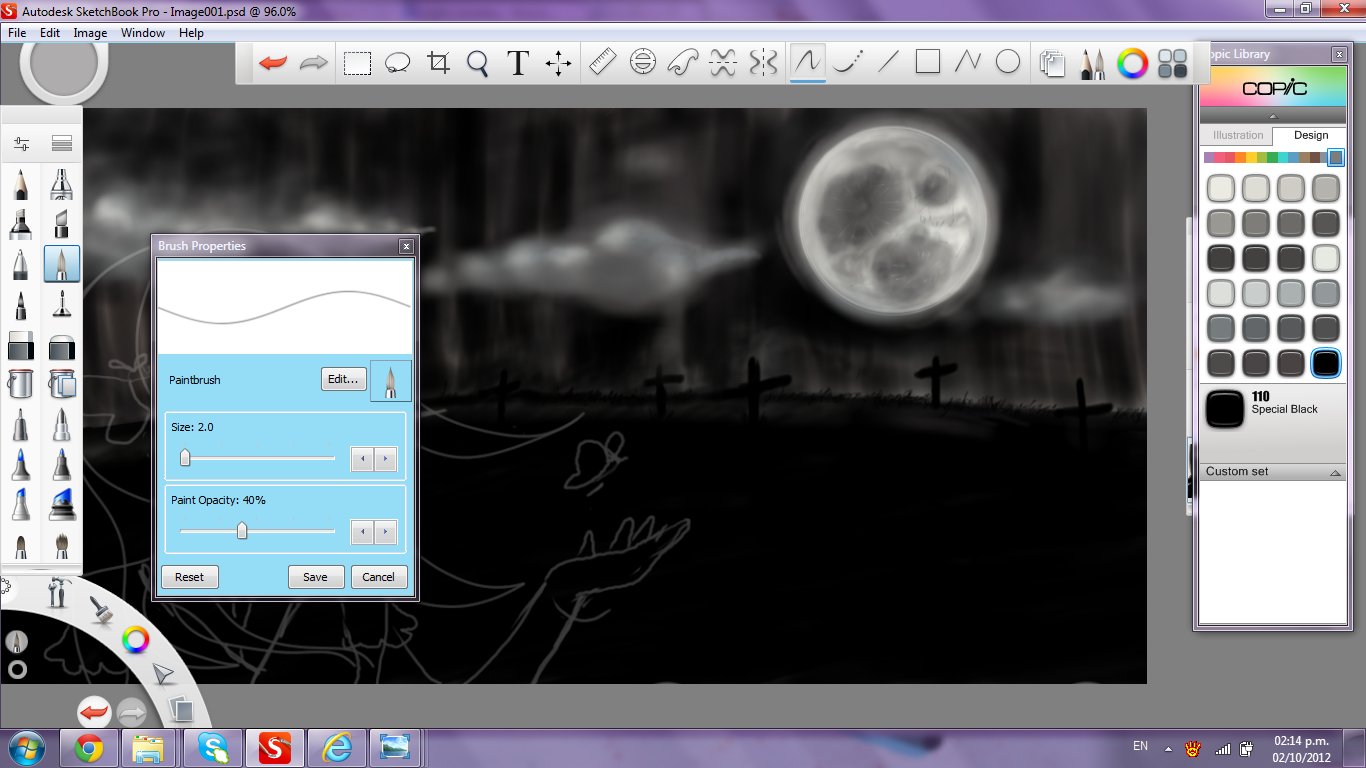The width and height of the screenshot is (1366, 768).
Task: Click the paintbrush icon thumbnail in Brush Properties
Action: coord(391,380)
